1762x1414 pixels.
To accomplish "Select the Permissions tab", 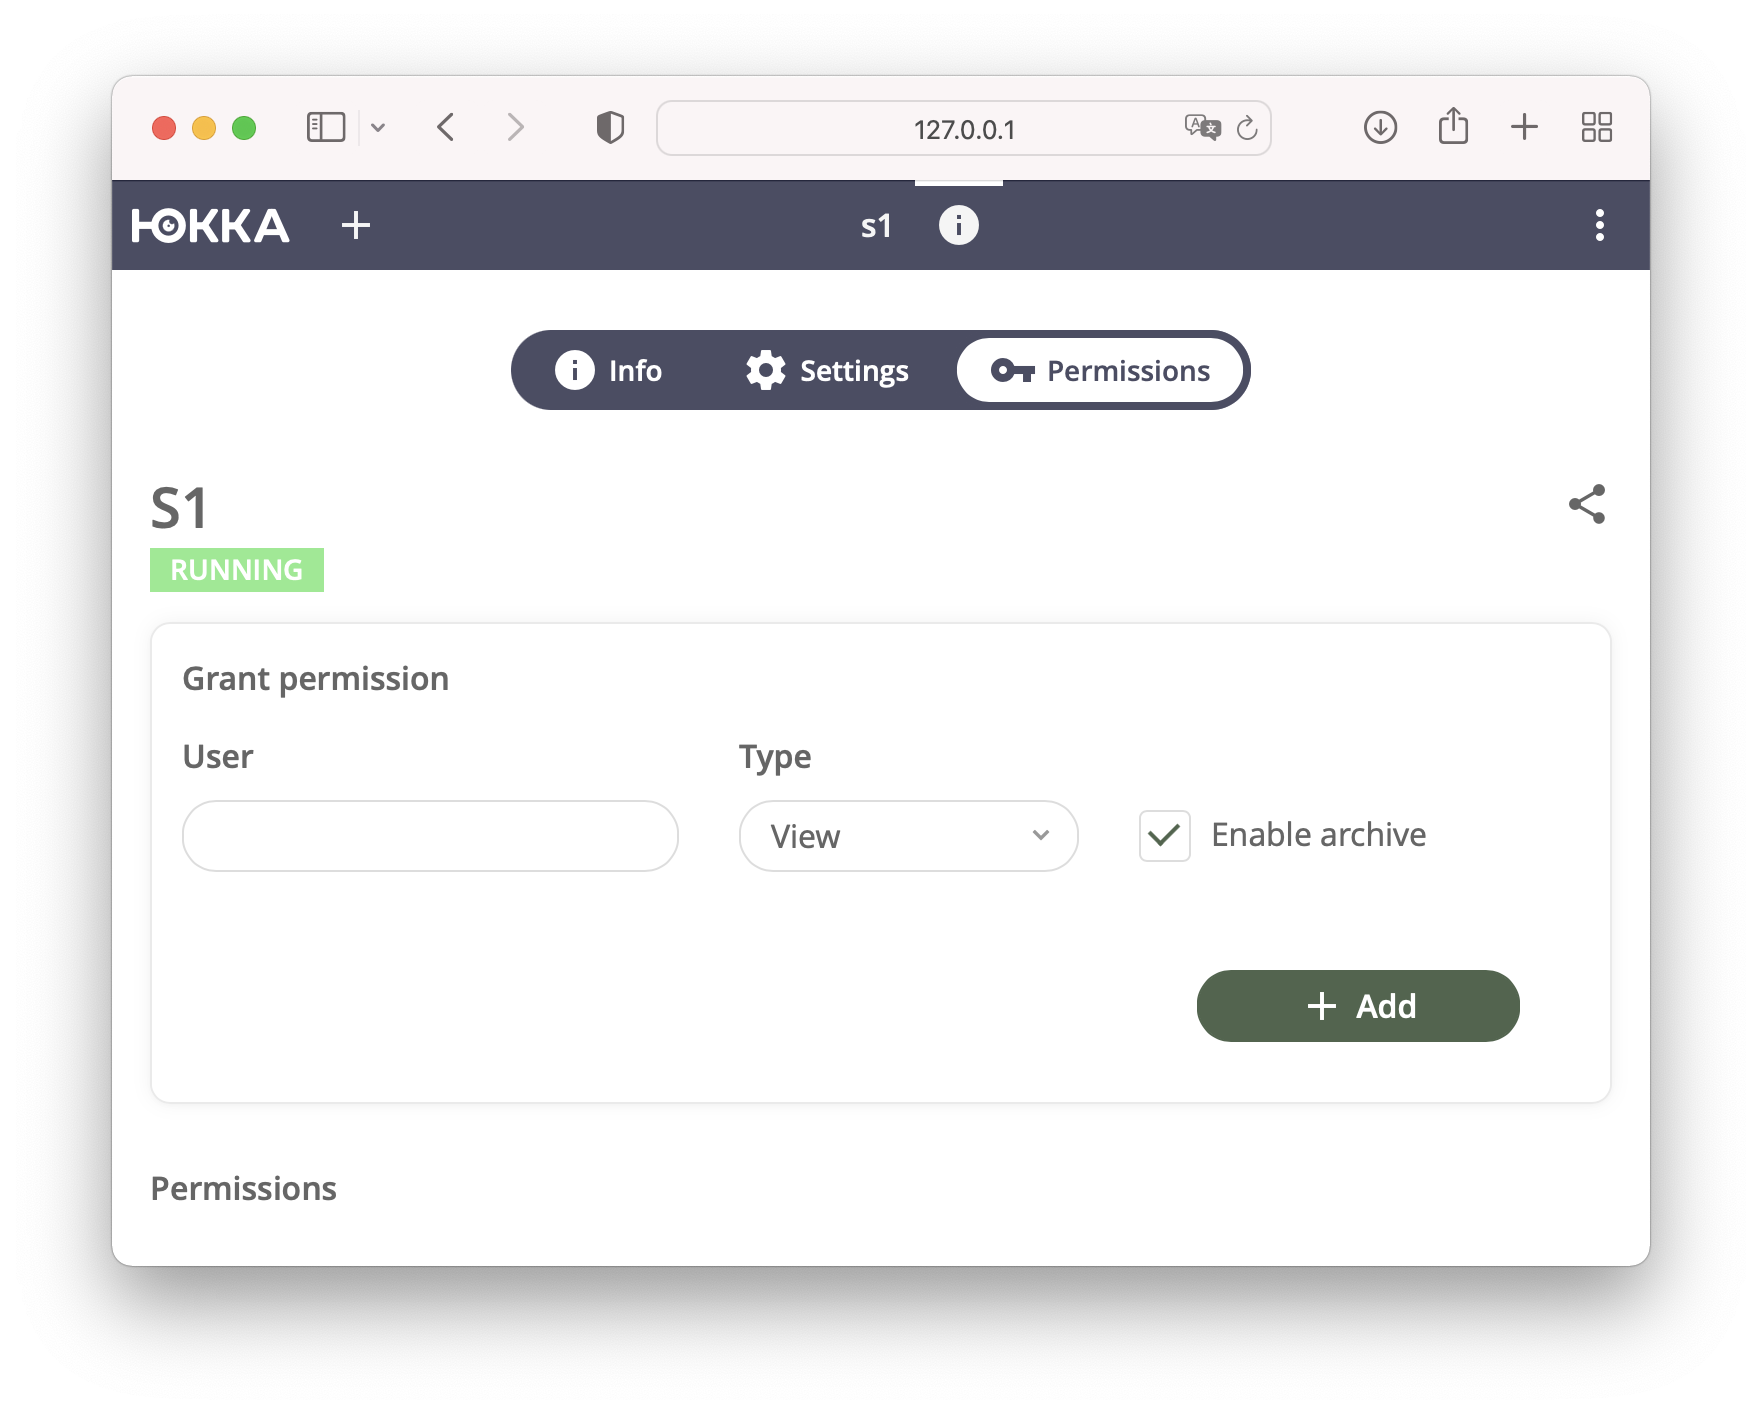I will (1100, 371).
